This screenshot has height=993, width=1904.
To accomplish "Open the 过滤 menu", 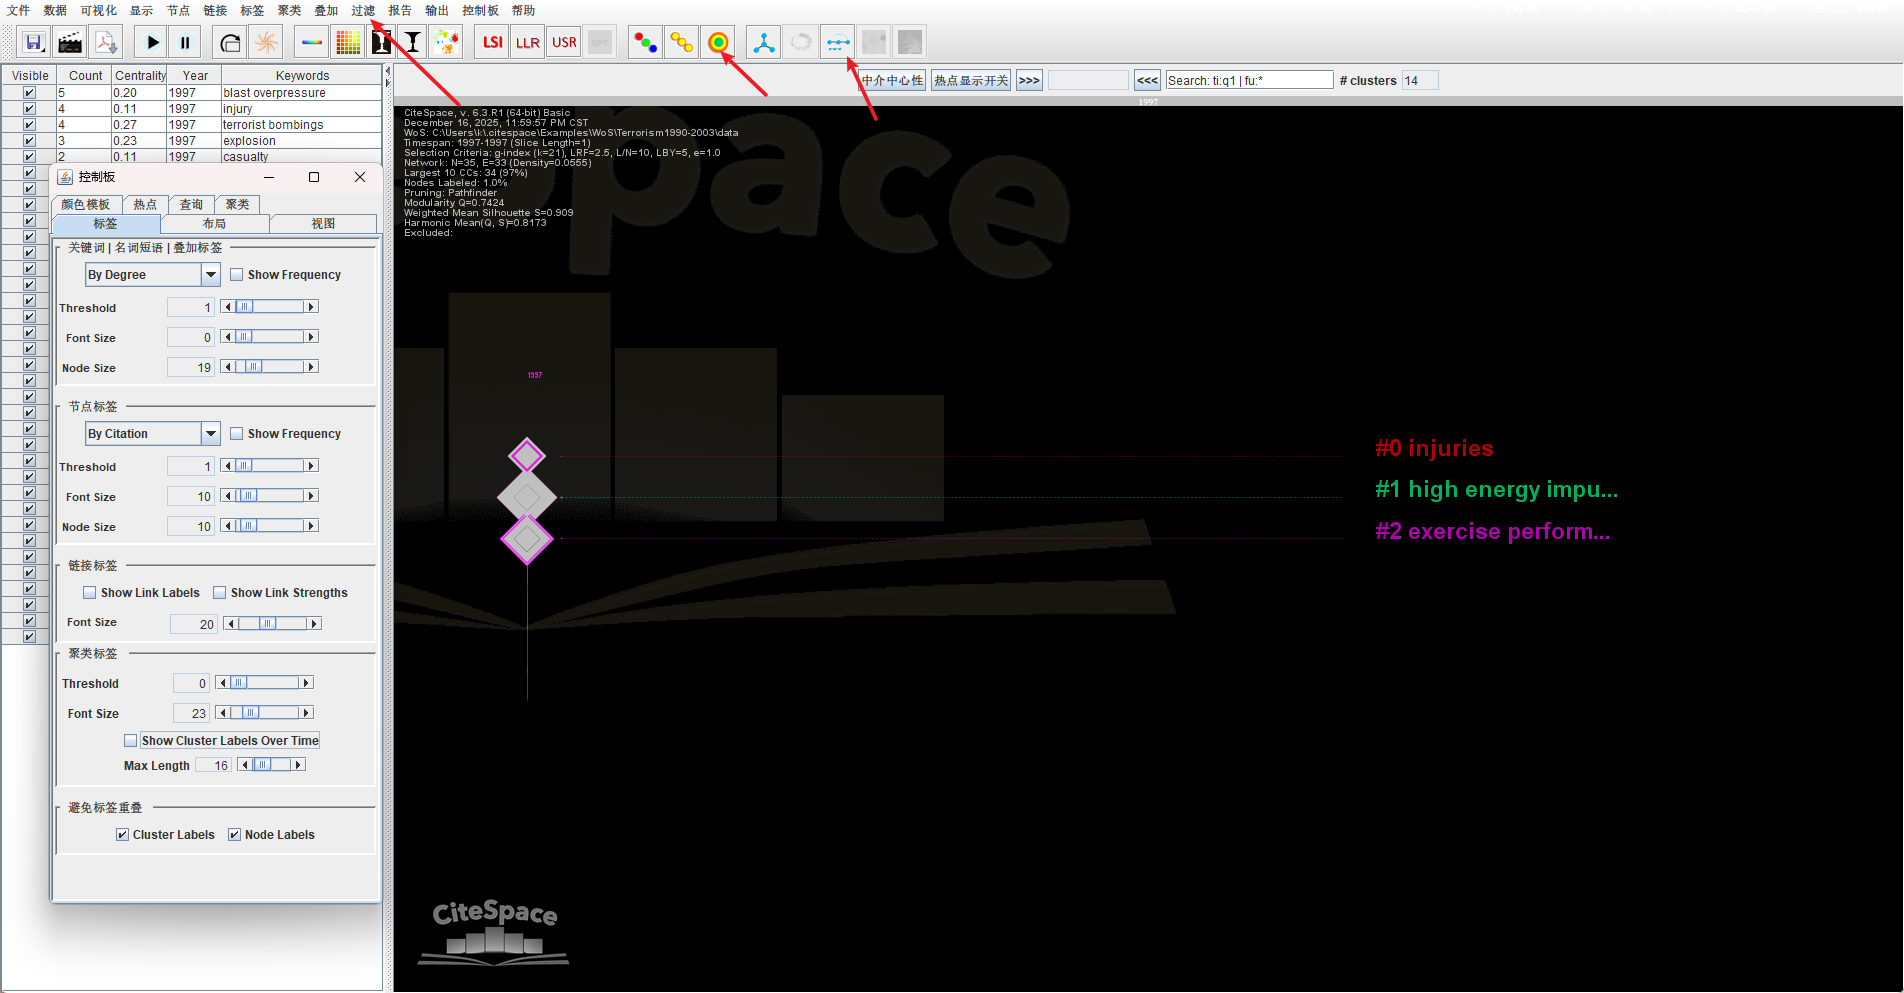I will pyautogui.click(x=363, y=11).
